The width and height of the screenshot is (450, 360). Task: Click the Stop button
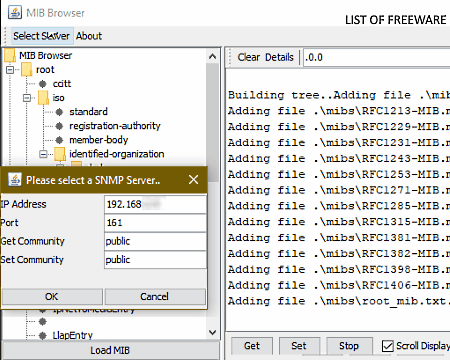point(349,346)
